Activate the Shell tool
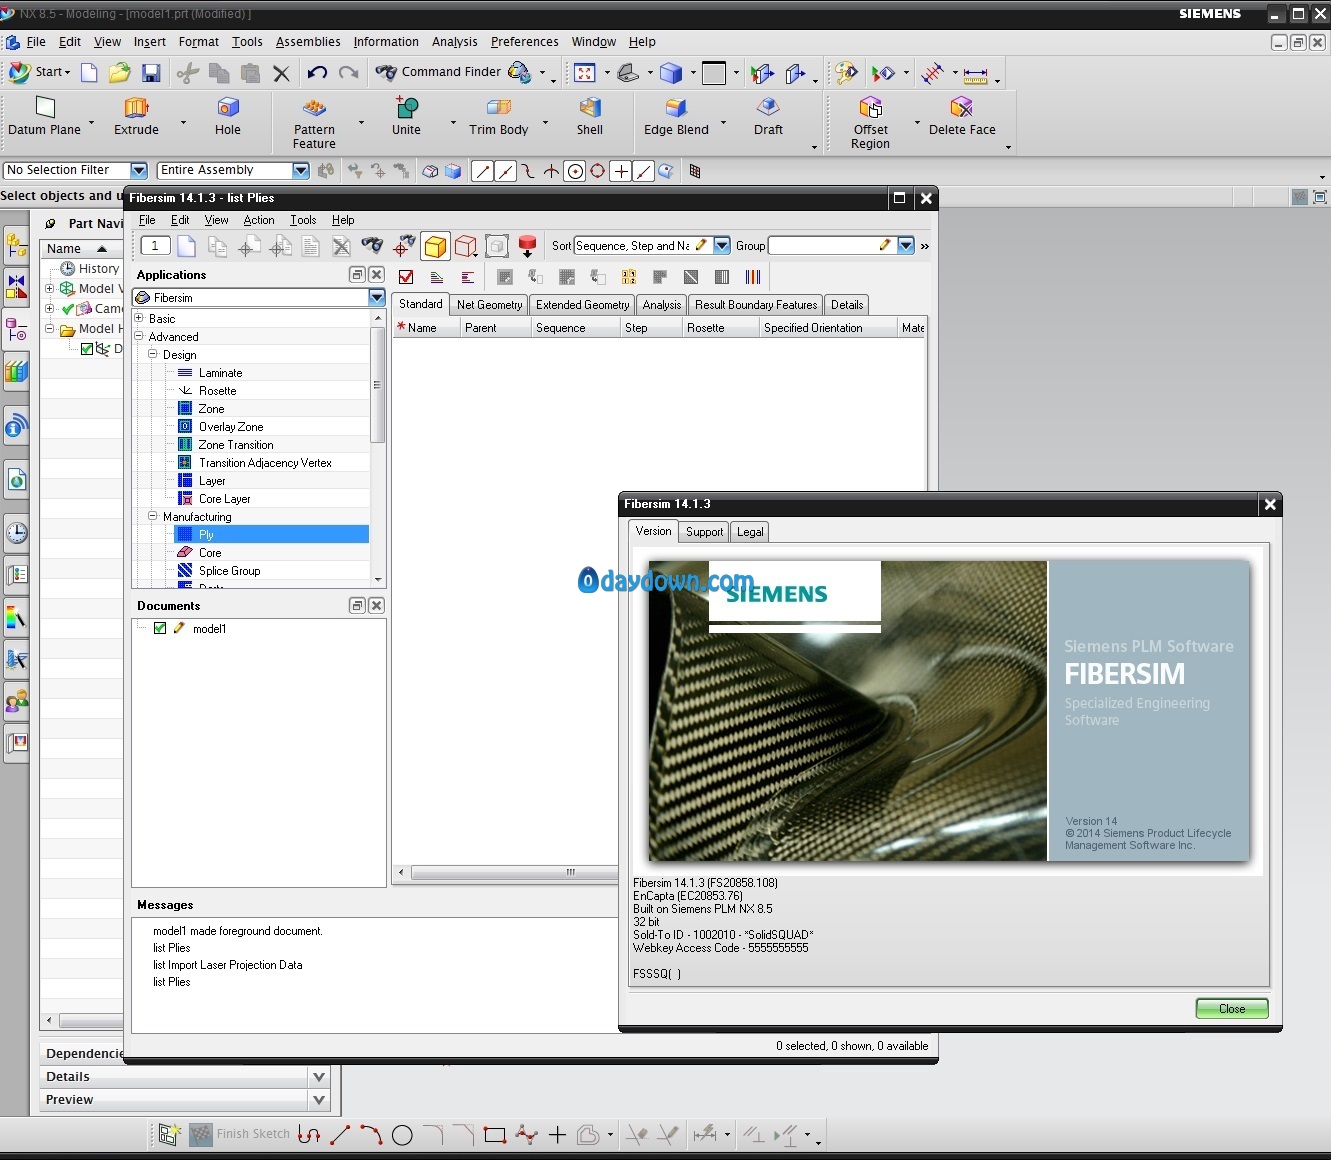 coord(590,116)
